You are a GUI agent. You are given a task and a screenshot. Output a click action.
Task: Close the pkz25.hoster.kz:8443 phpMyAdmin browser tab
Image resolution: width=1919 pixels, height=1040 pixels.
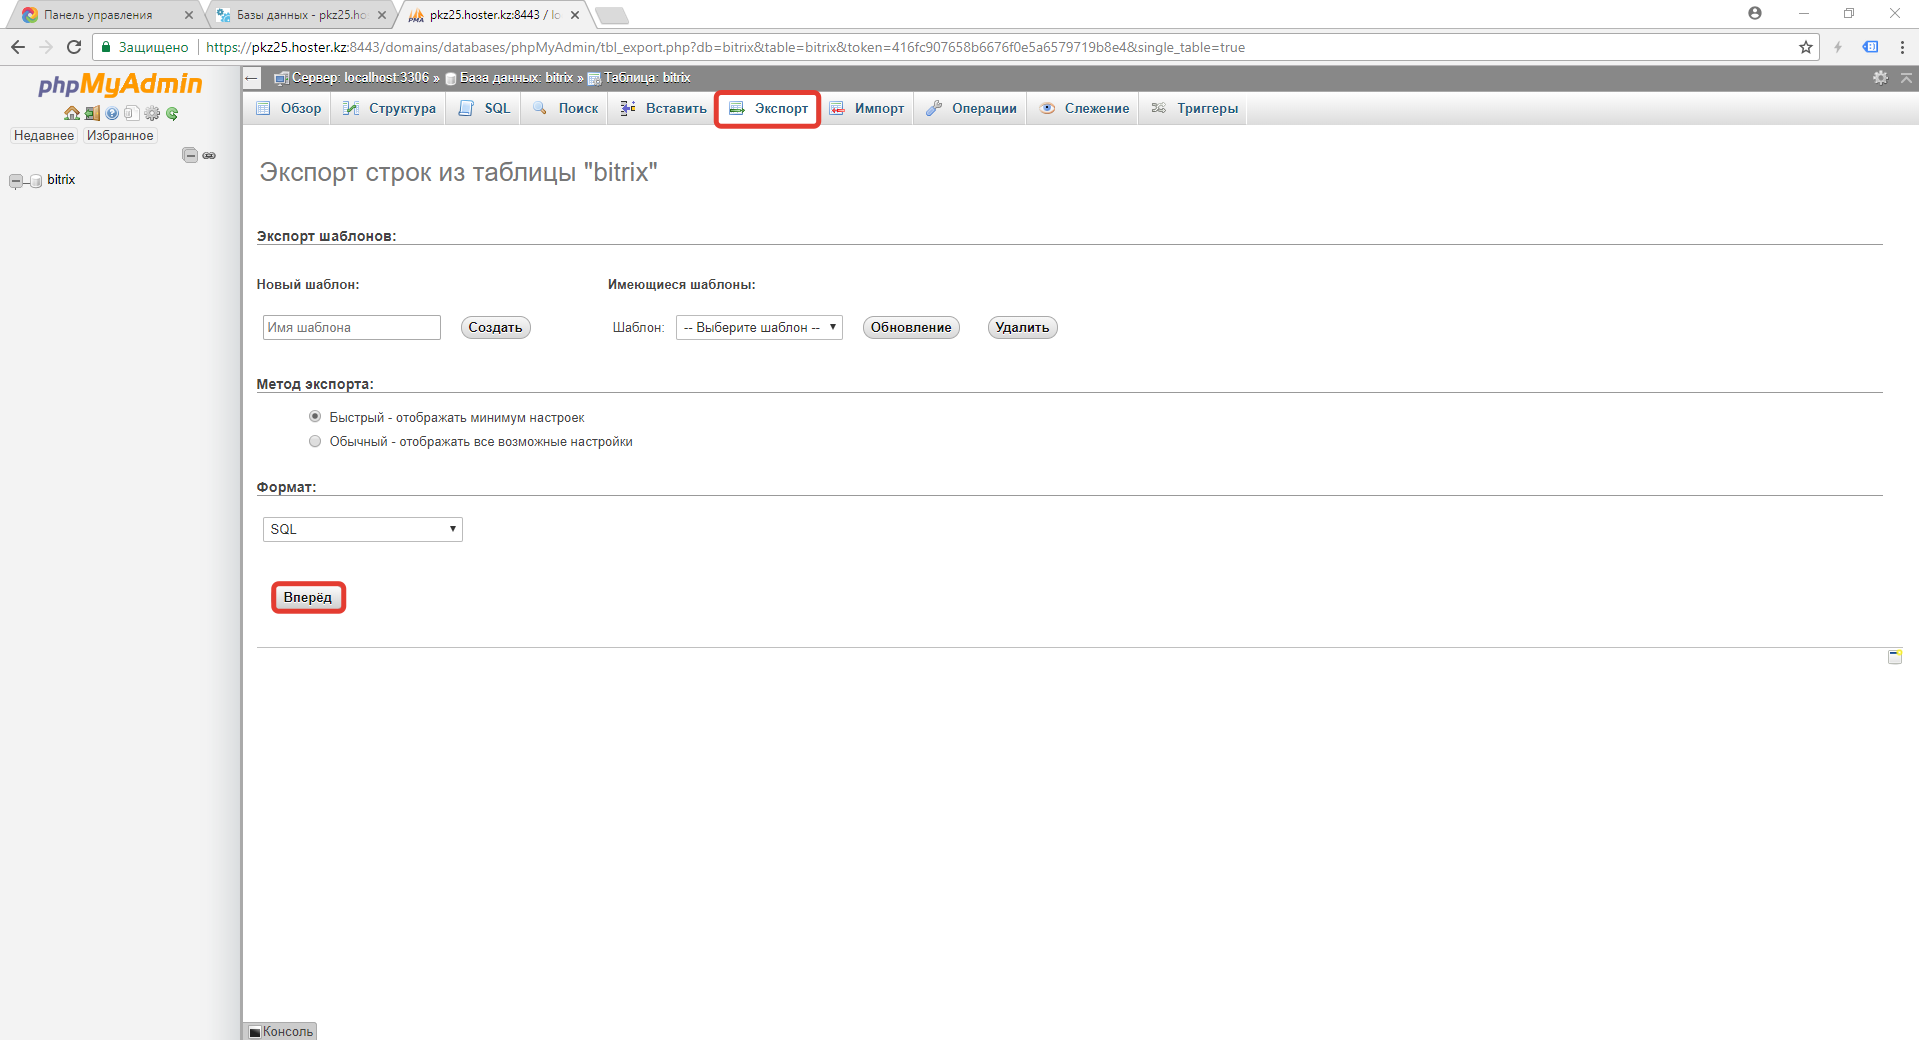(x=575, y=15)
